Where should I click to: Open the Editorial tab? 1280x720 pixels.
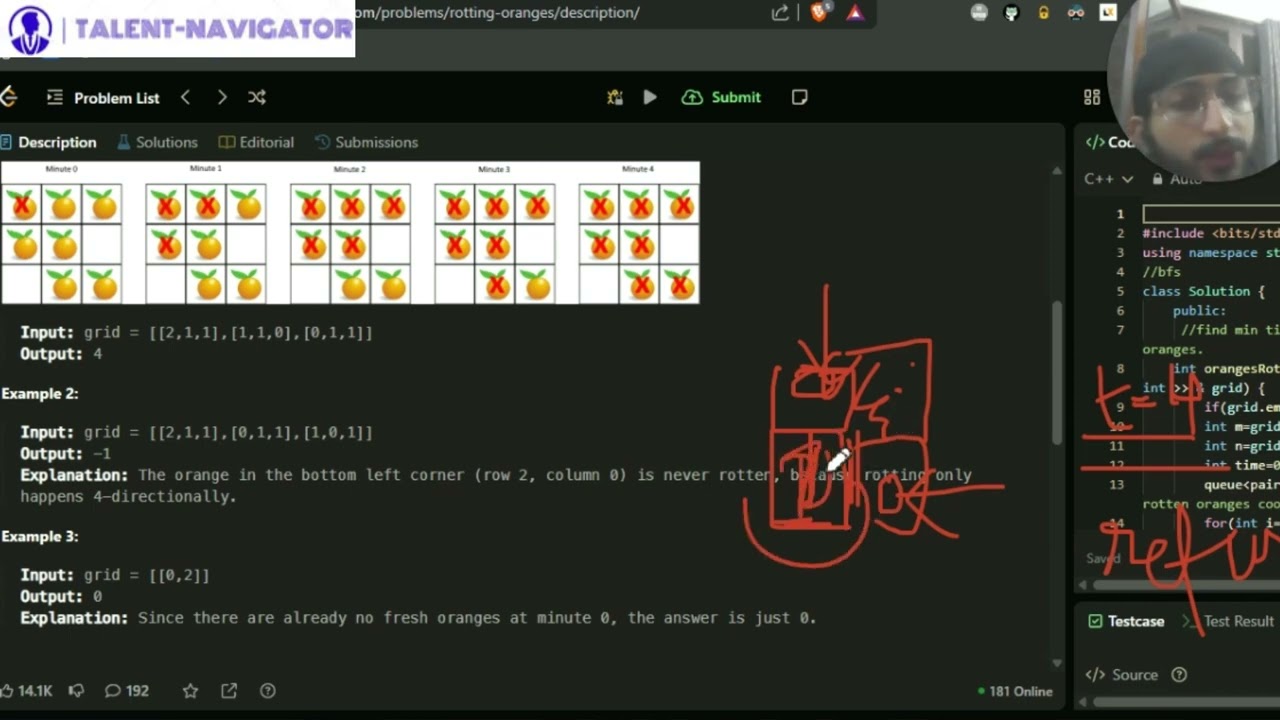[x=256, y=142]
